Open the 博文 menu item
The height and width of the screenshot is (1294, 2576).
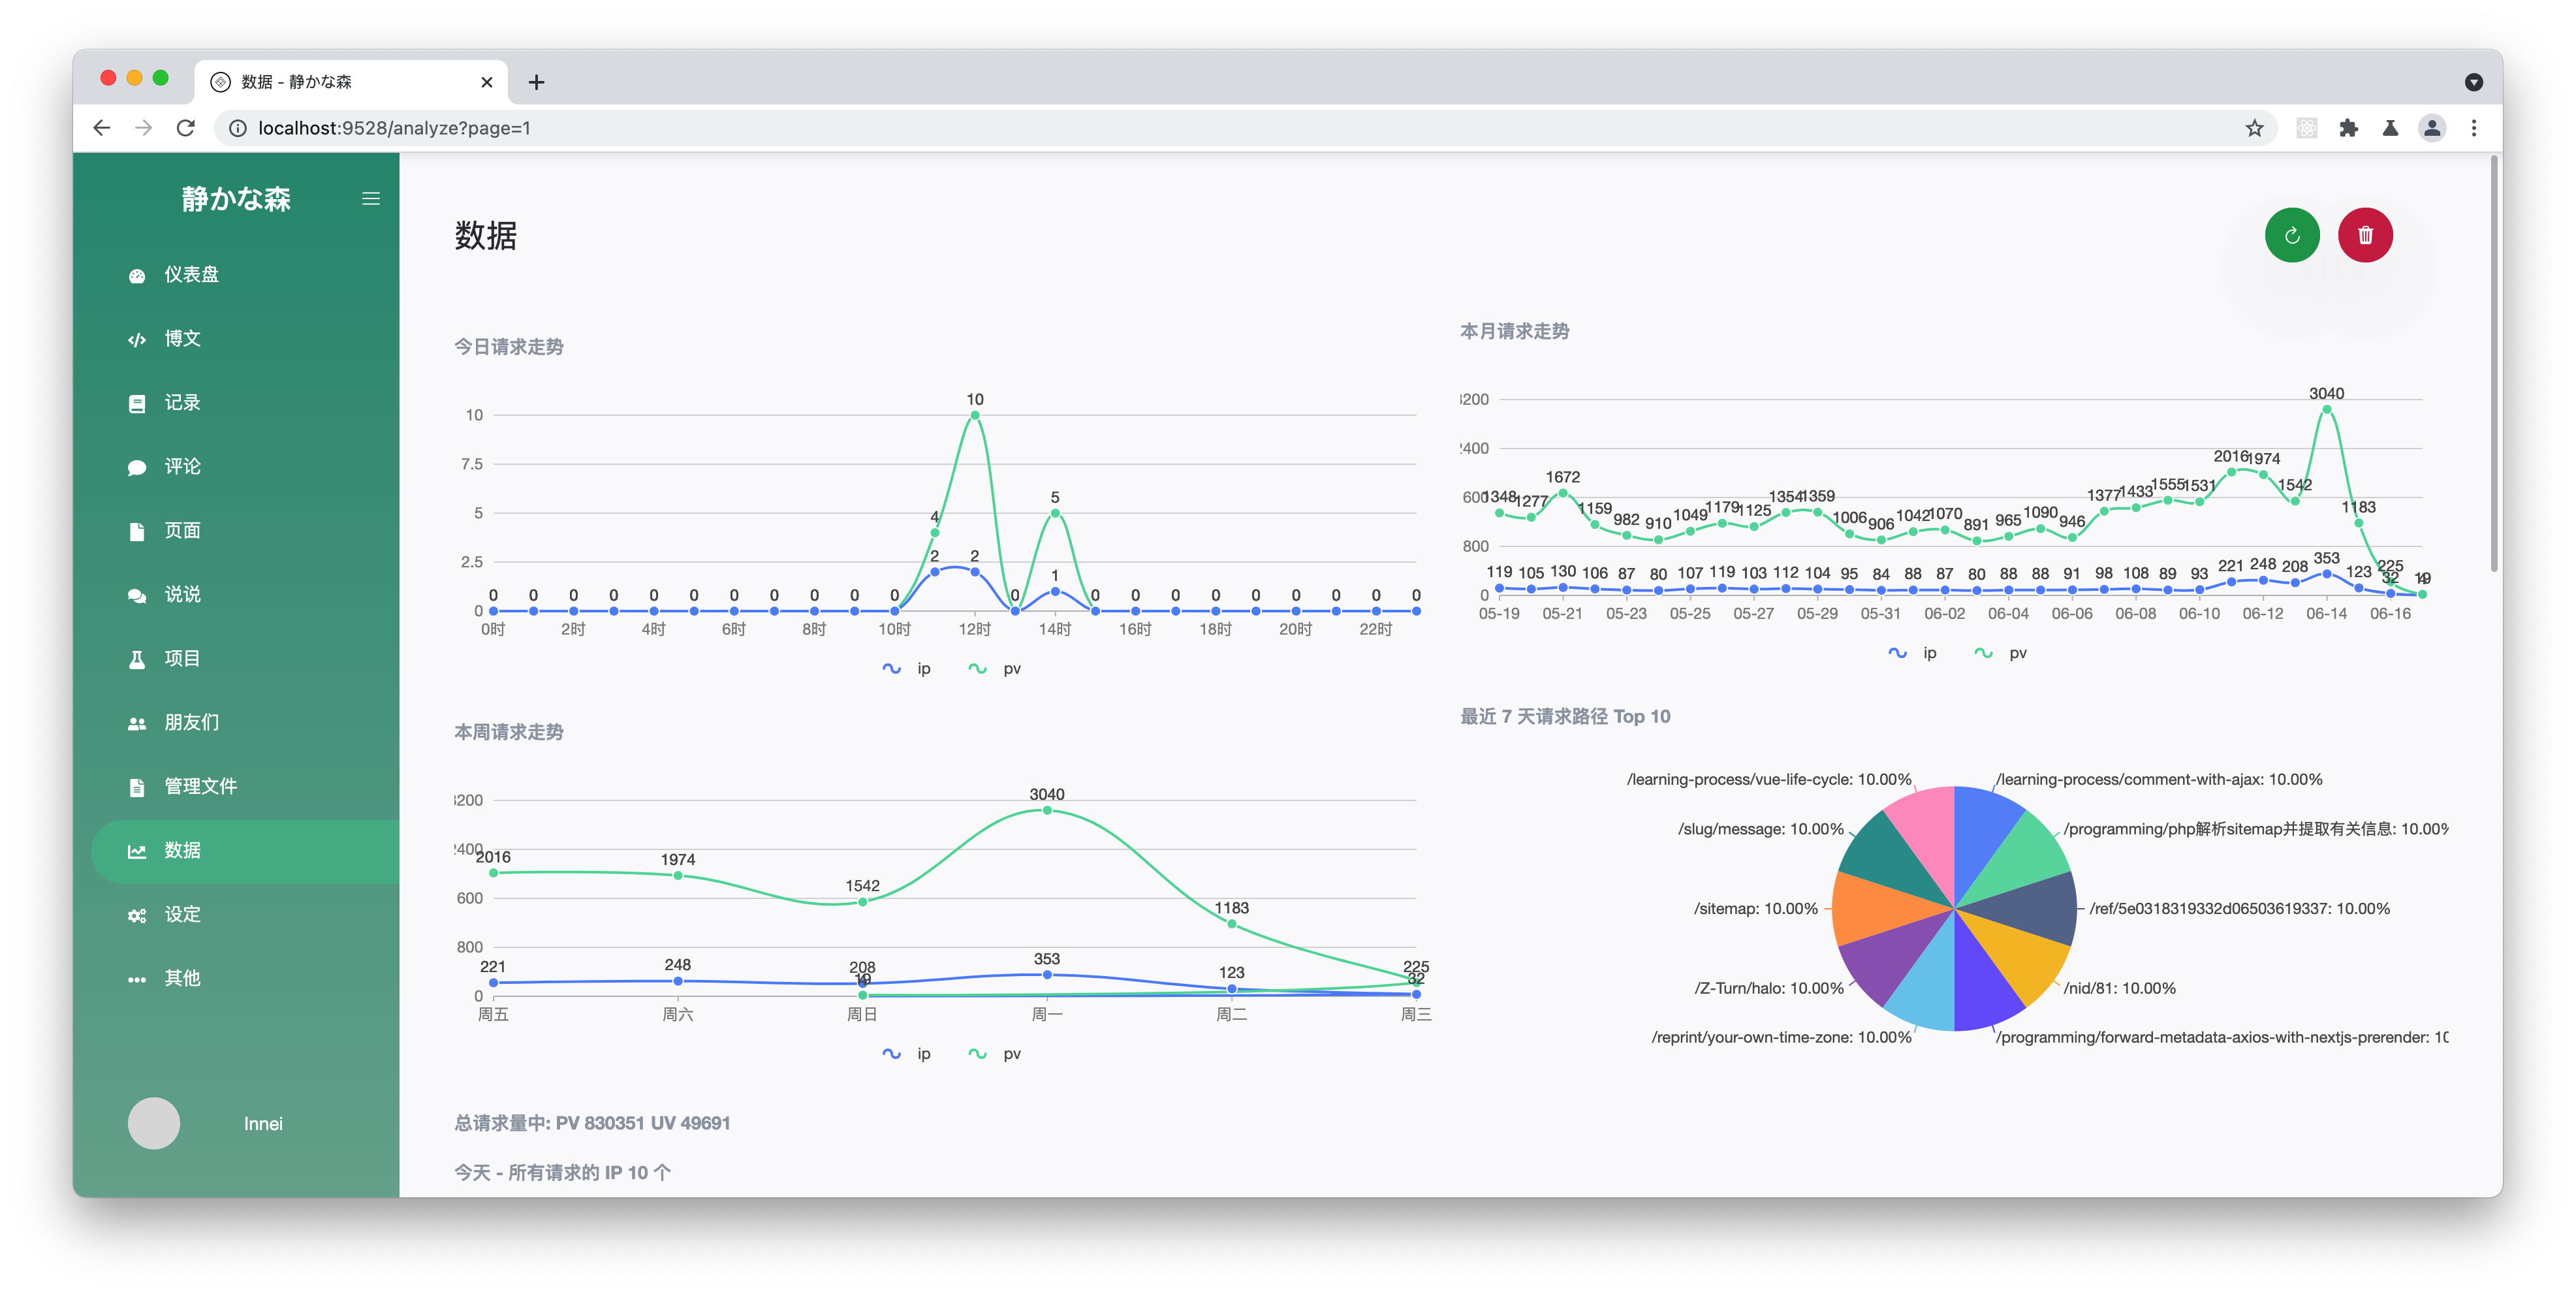click(x=245, y=339)
